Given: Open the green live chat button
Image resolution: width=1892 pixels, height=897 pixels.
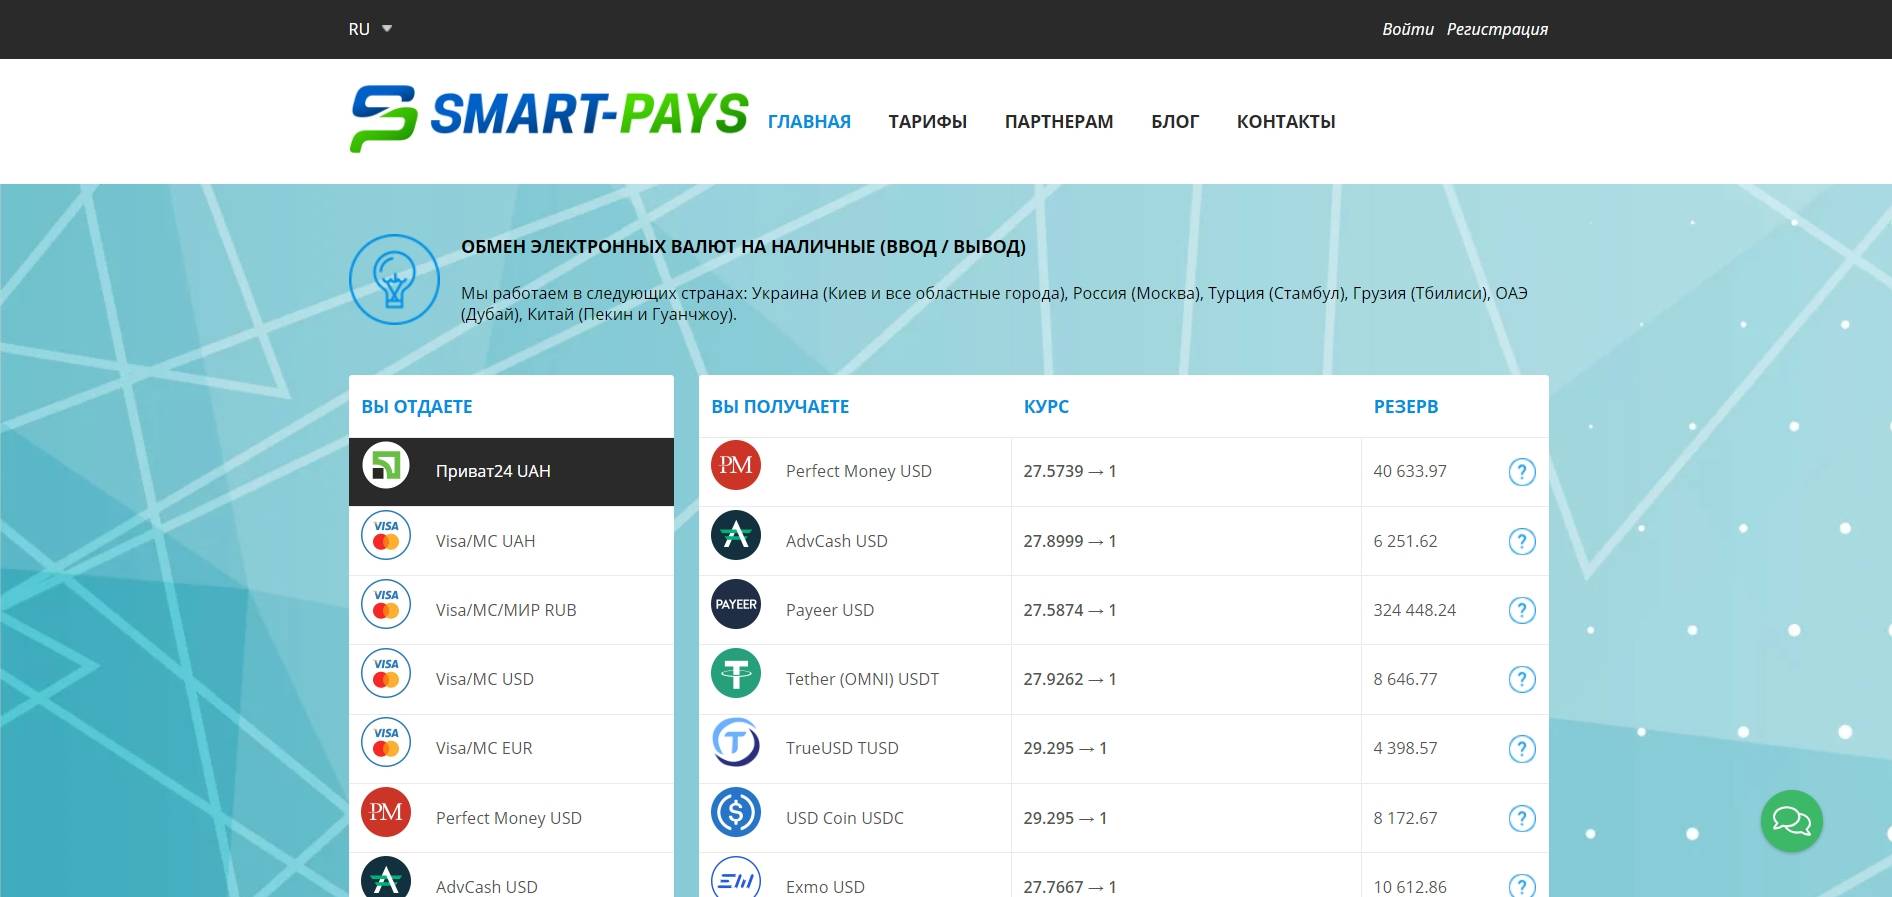Looking at the screenshot, I should [x=1791, y=821].
